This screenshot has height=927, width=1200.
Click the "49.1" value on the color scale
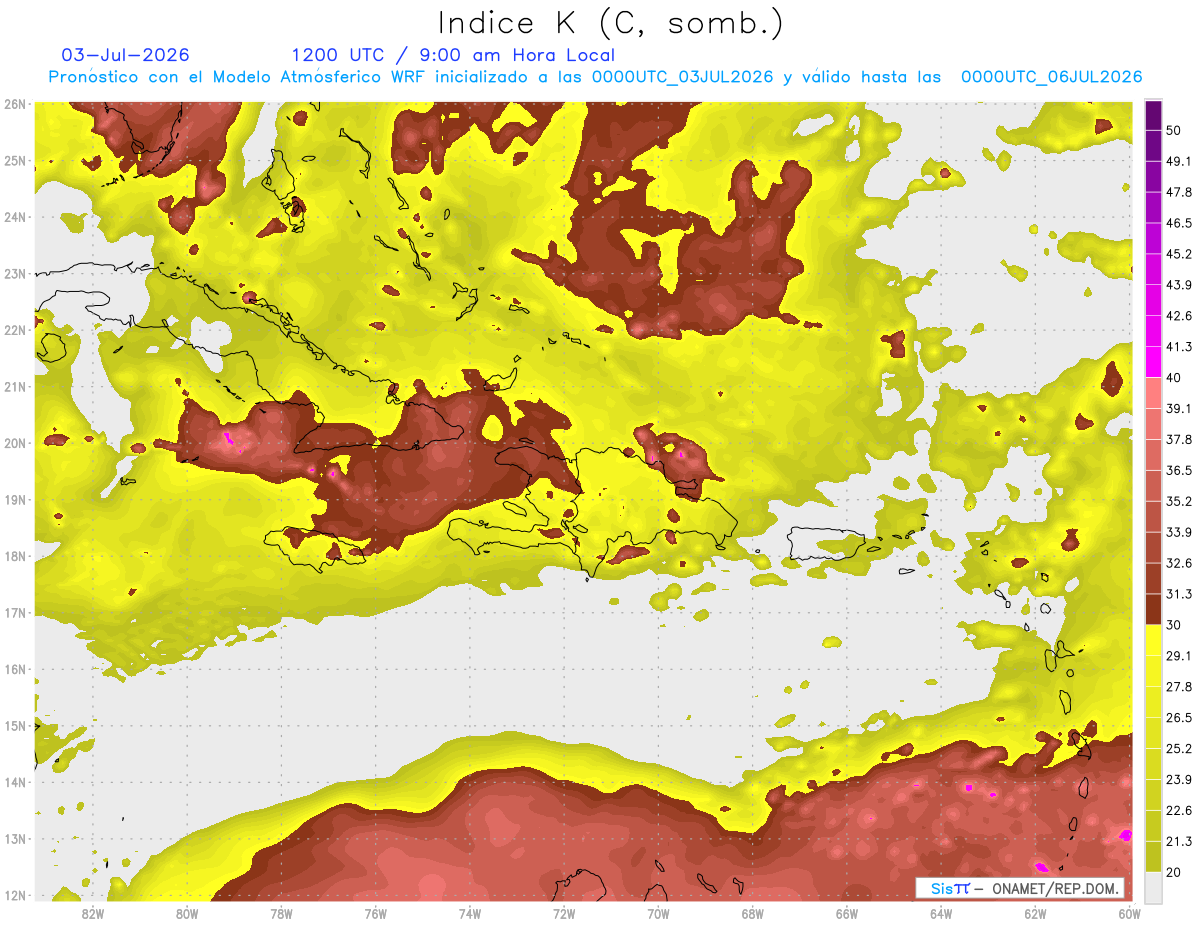[1178, 160]
